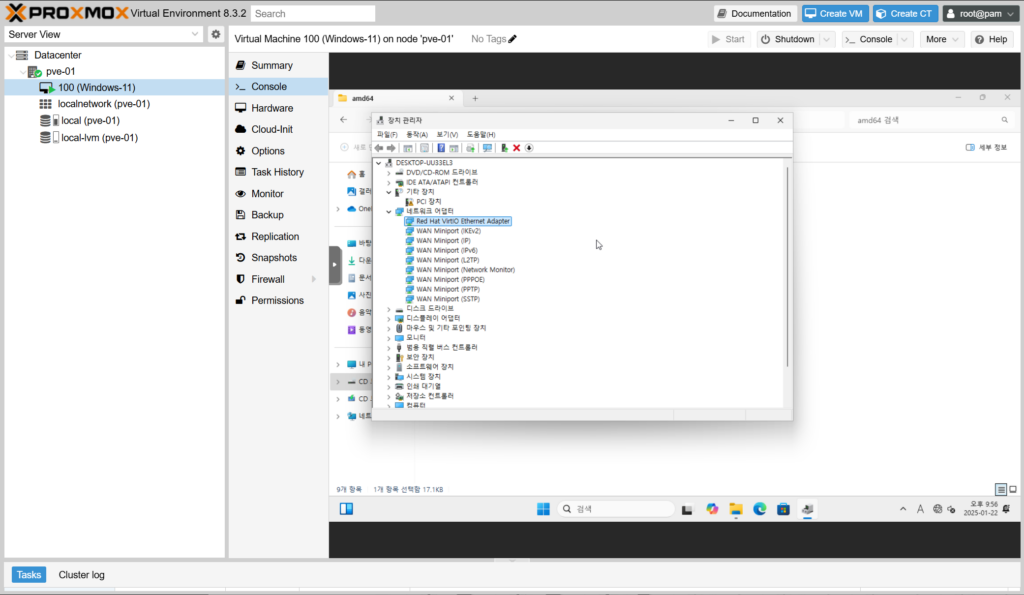The width and height of the screenshot is (1024, 595).
Task: Expand the DVD/CD-ROM 드라이브 node
Action: click(x=388, y=172)
